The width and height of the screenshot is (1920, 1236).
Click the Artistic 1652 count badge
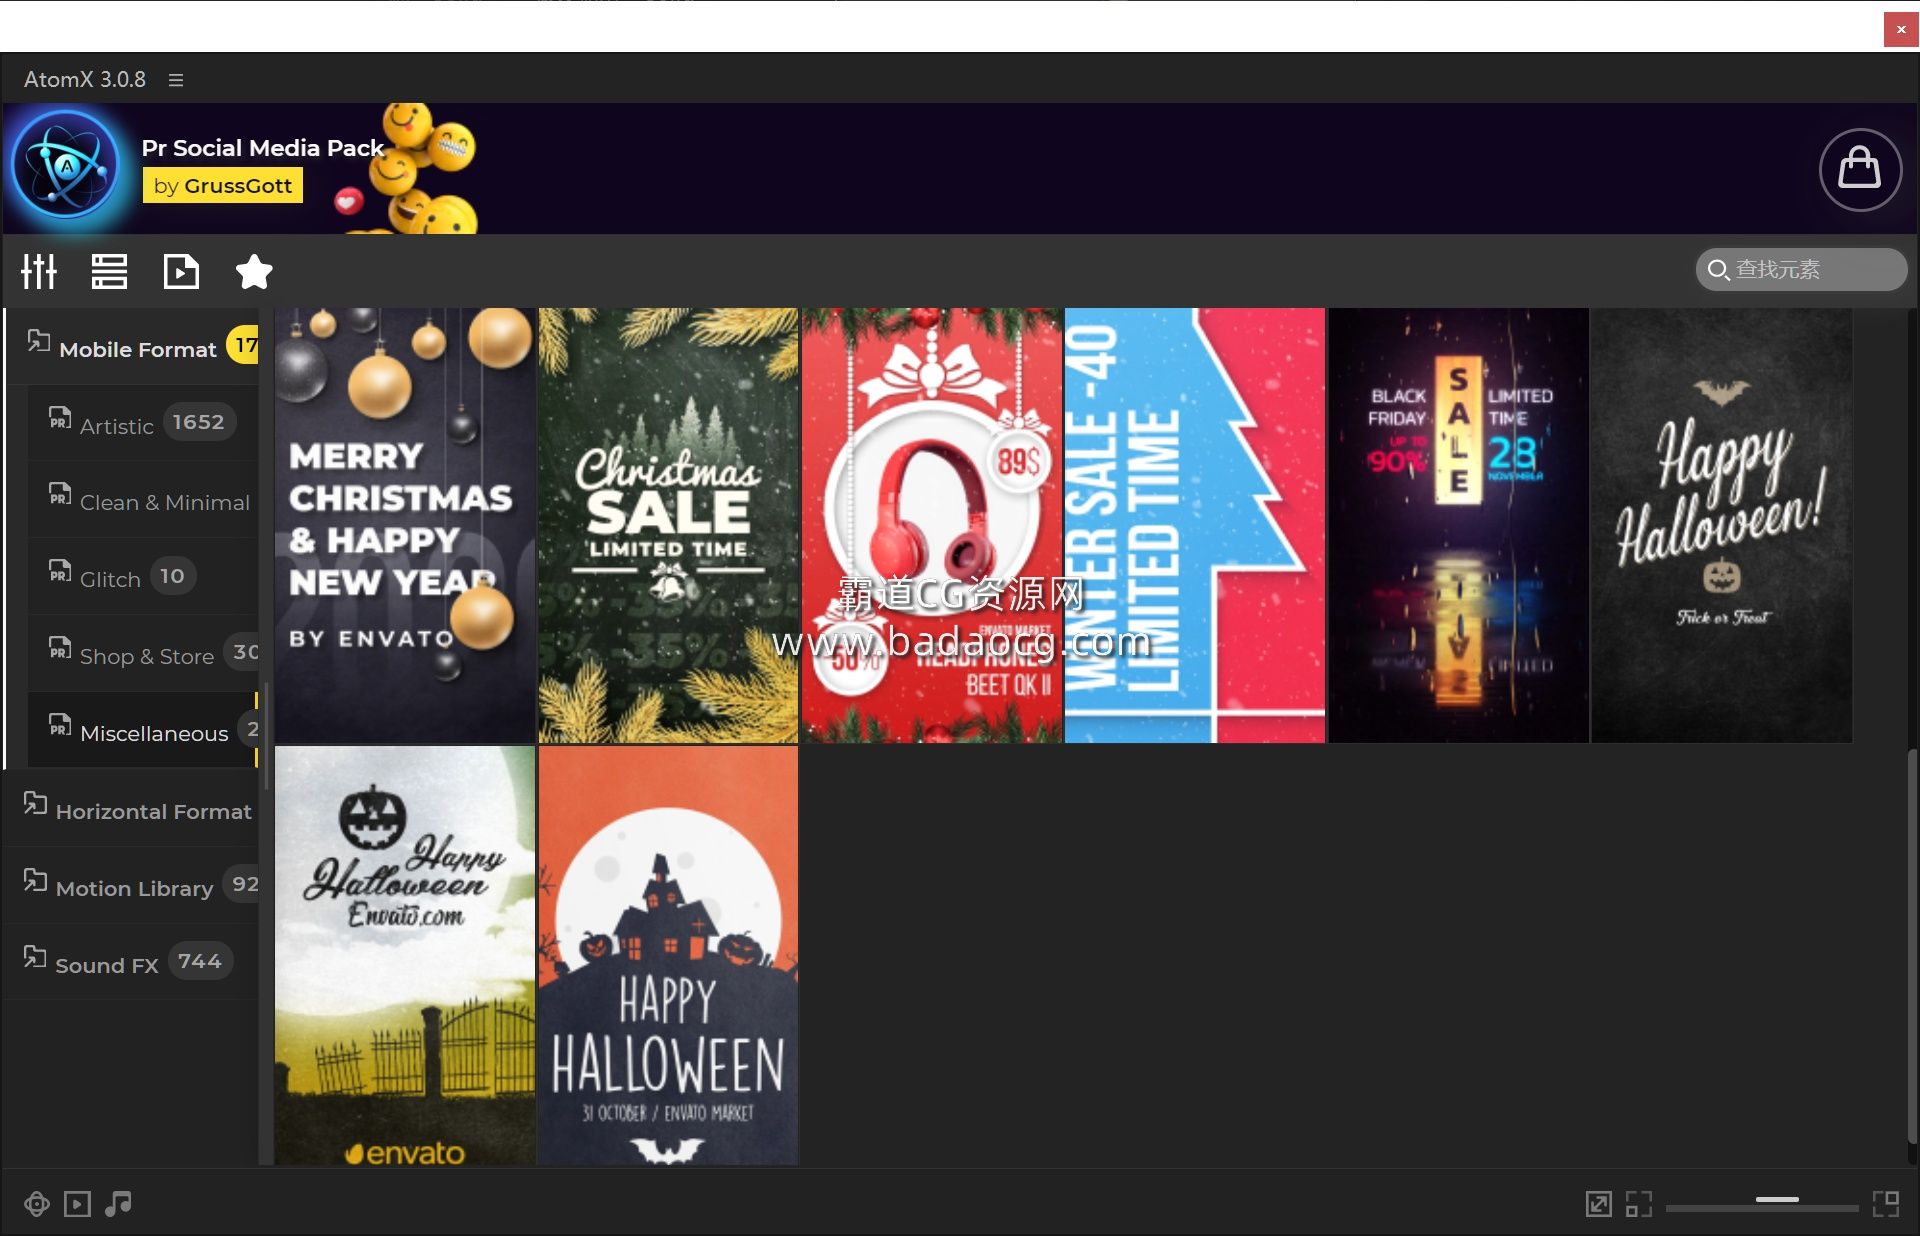198,422
